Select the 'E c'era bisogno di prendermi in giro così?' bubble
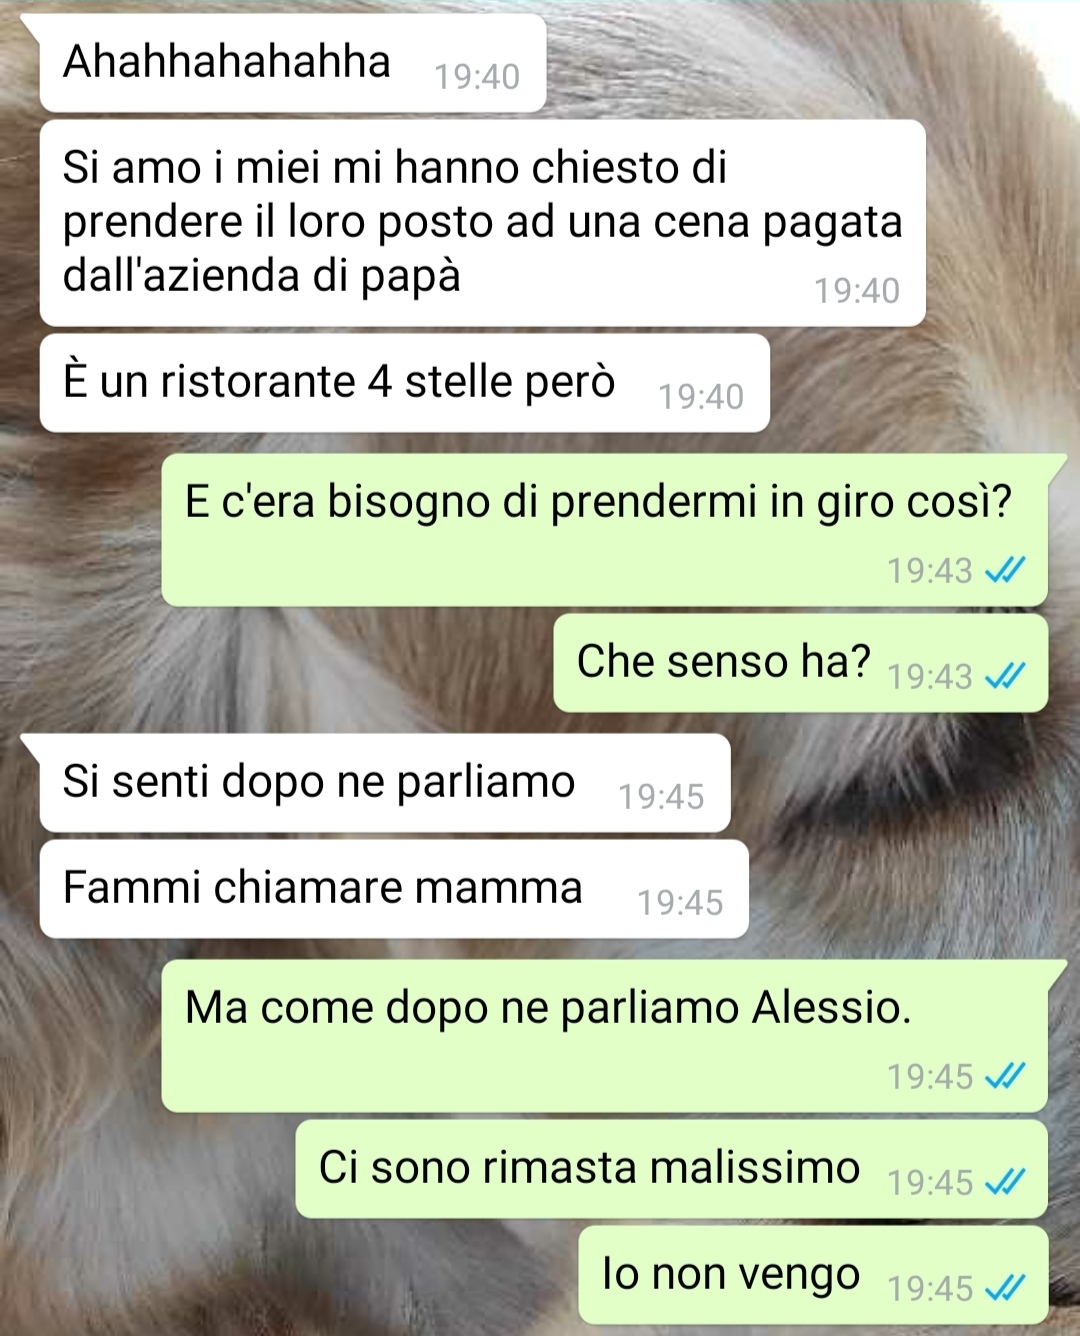This screenshot has width=1080, height=1336. (604, 530)
